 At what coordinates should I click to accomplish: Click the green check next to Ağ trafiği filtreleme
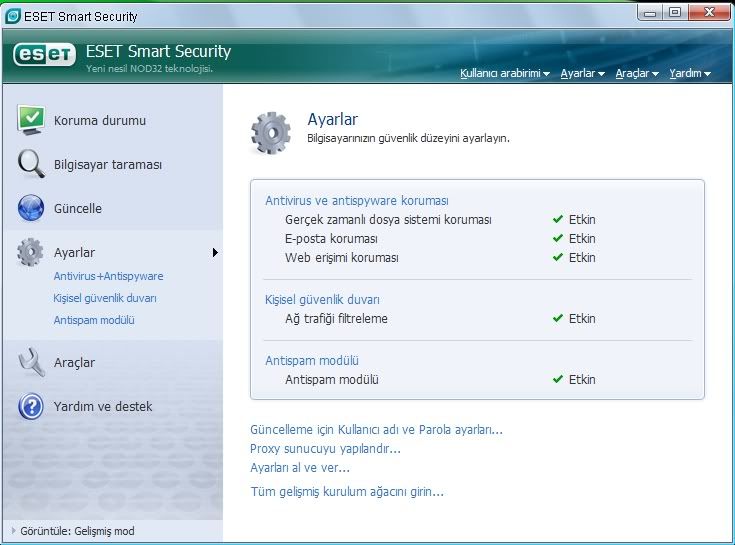(557, 318)
